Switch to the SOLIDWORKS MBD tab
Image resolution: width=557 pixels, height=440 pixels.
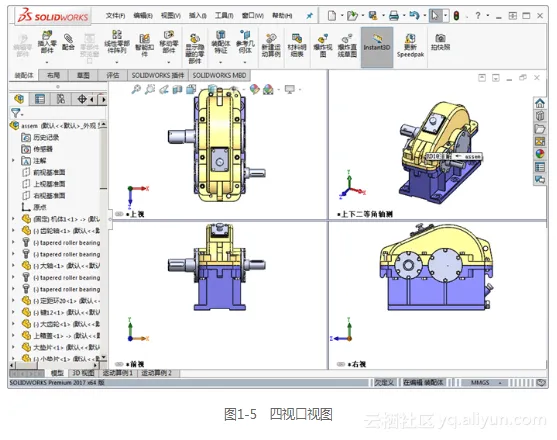(219, 75)
